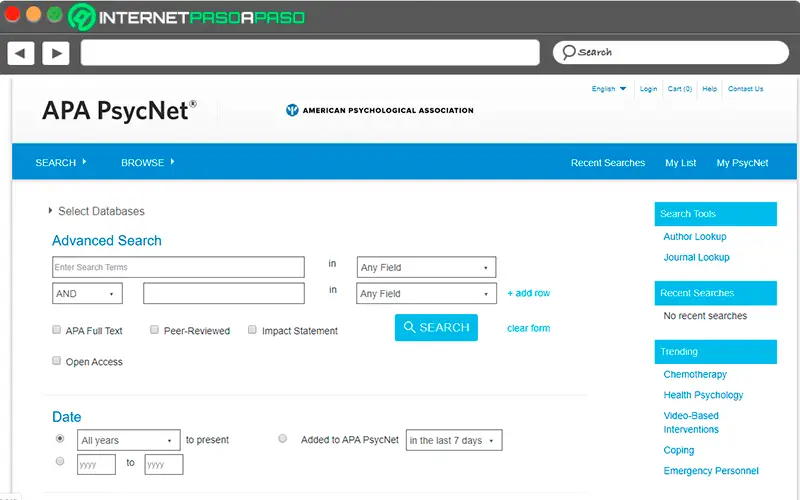
Task: Enable the Open Access checkbox
Action: coord(57,361)
